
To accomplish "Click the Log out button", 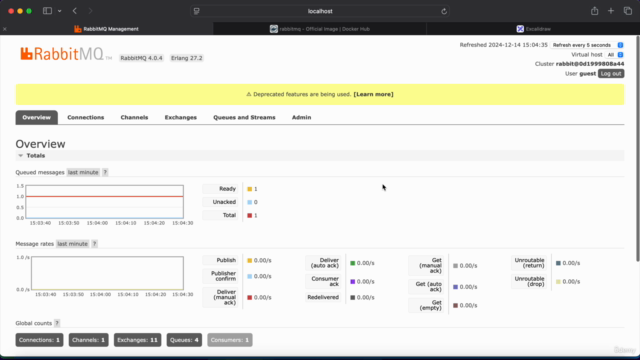I will coord(611,73).
